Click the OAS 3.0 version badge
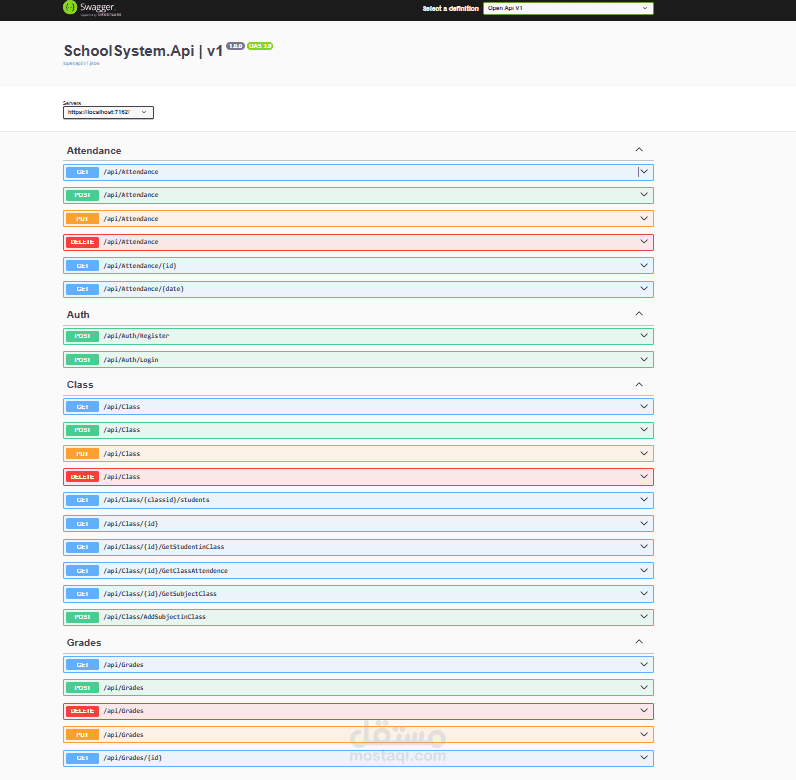The width and height of the screenshot is (796, 780). 260,46
